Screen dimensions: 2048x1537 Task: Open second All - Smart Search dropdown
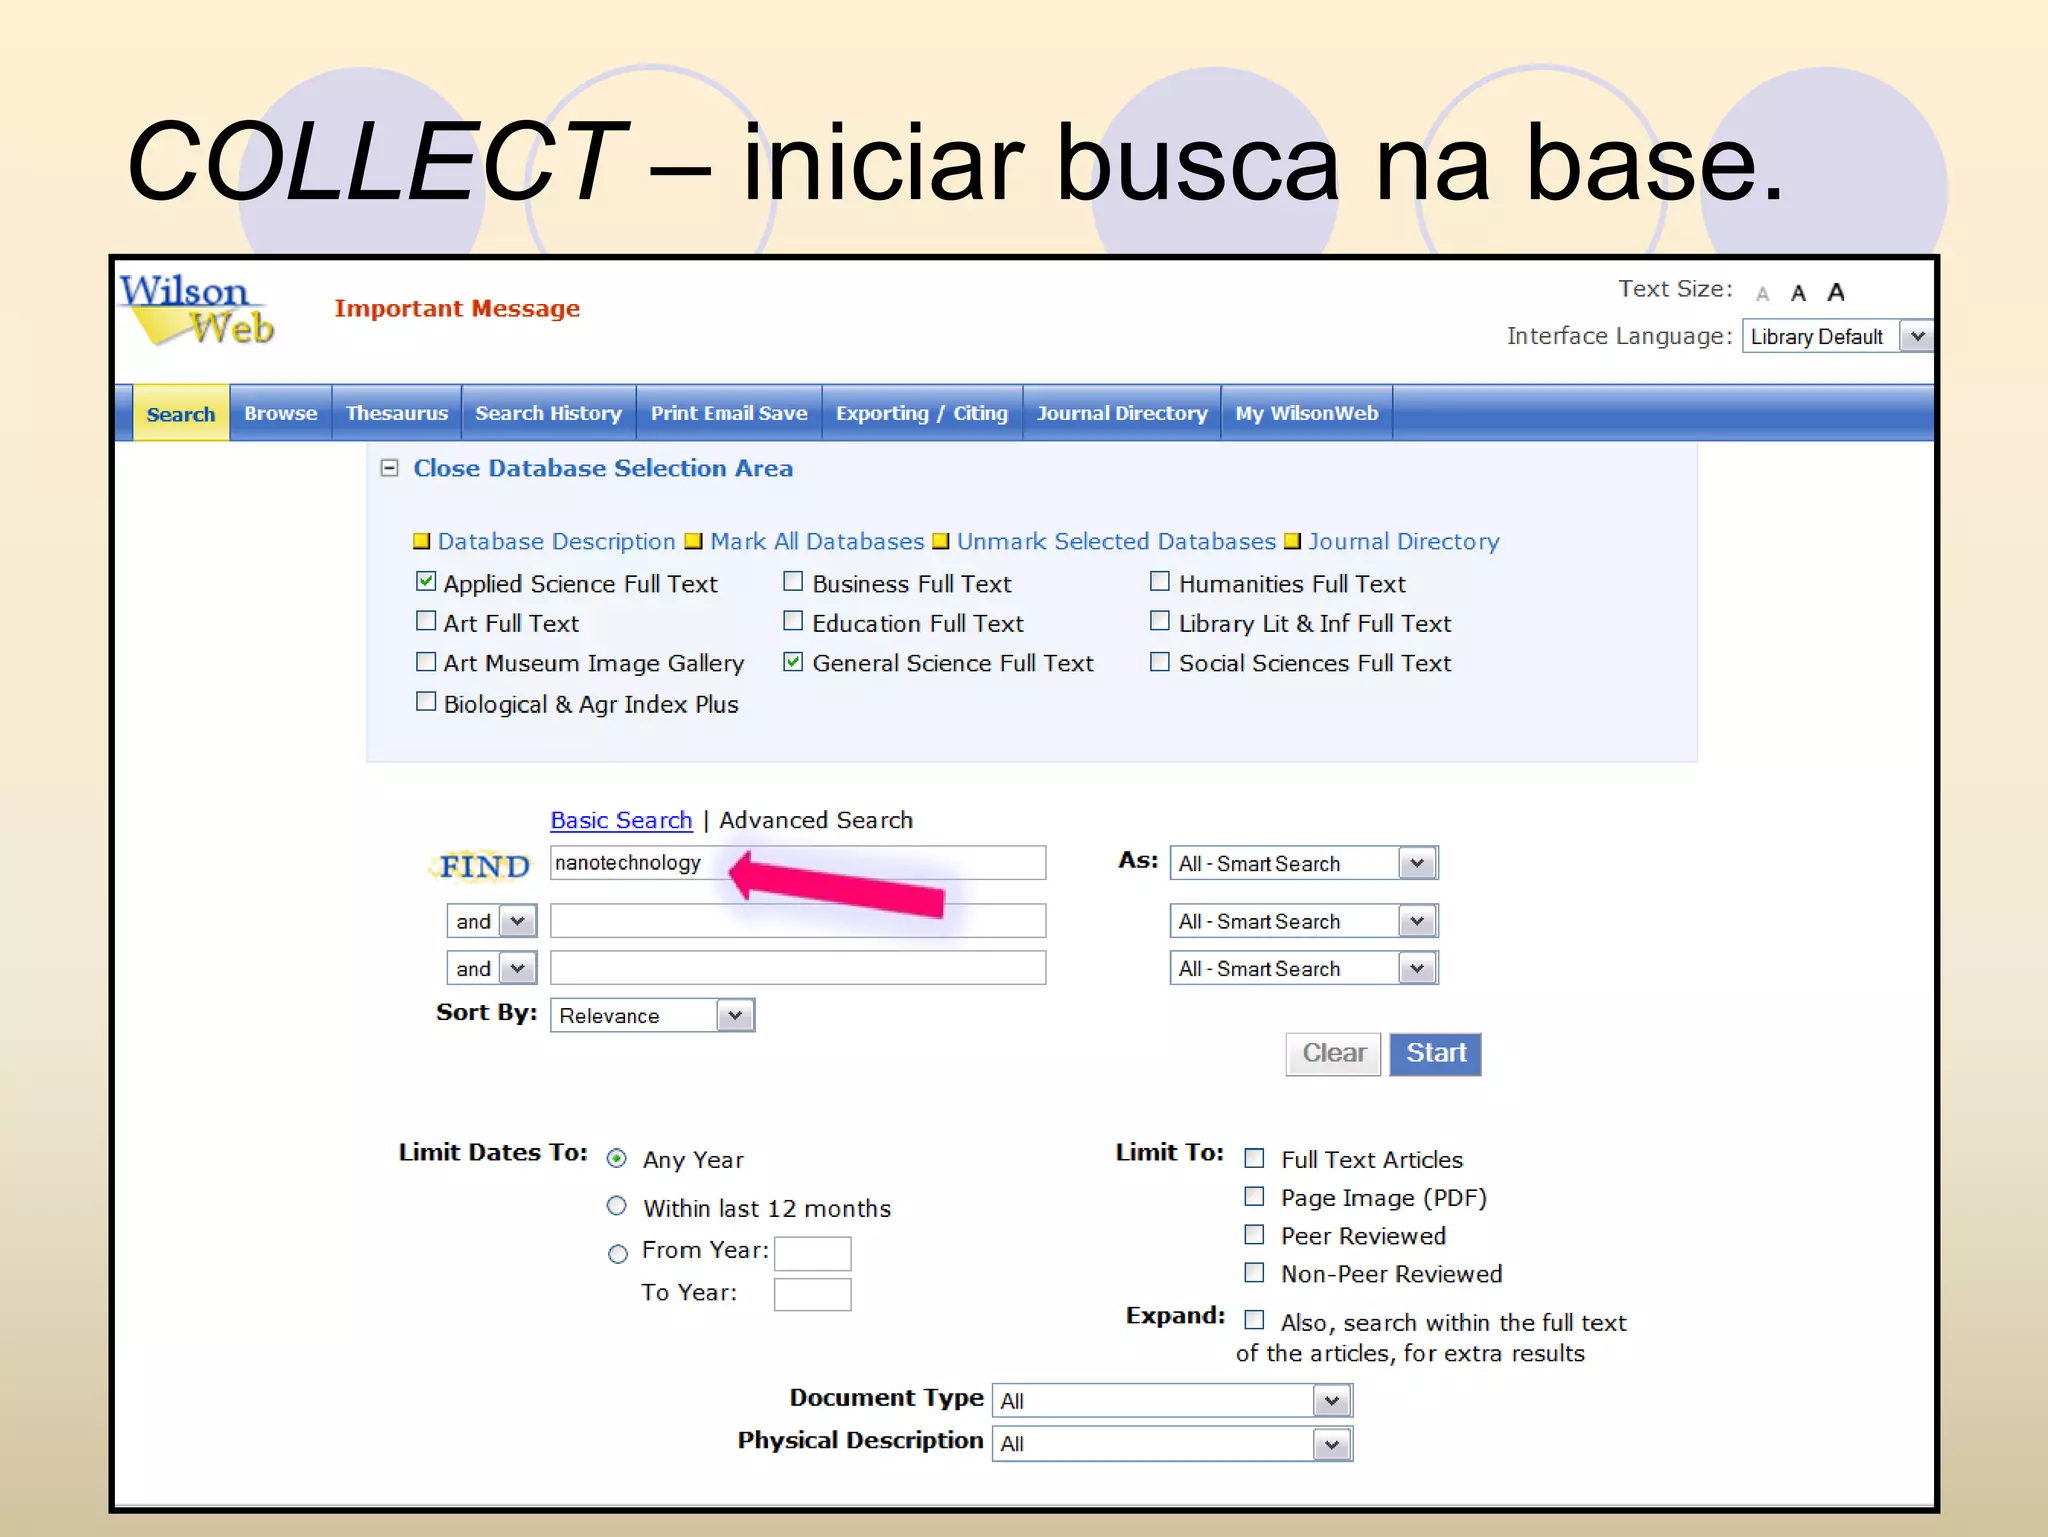point(1304,921)
